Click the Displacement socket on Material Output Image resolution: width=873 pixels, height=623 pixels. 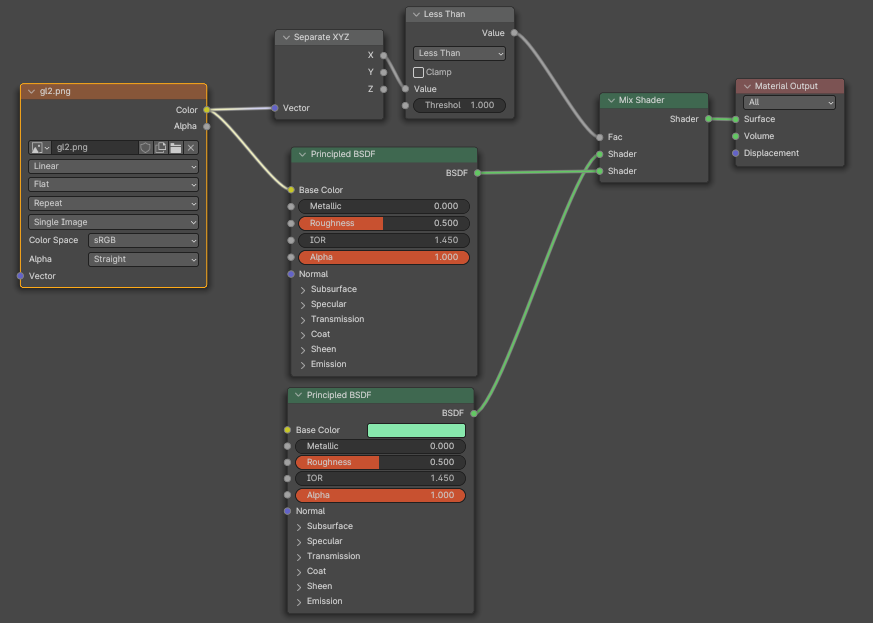pyautogui.click(x=735, y=153)
